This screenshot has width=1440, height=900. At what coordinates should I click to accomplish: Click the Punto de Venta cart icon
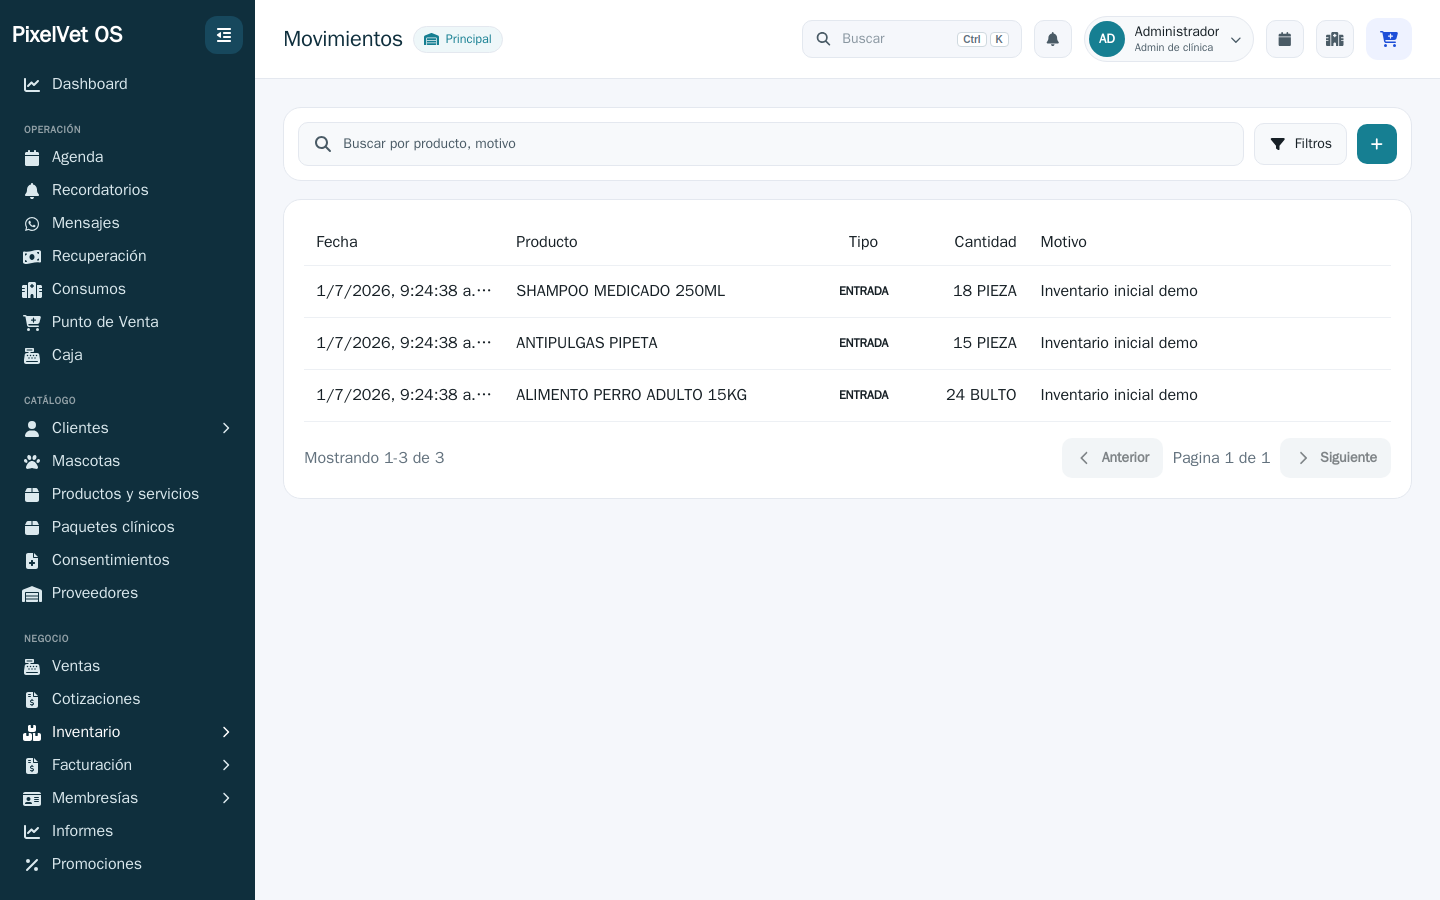32,323
